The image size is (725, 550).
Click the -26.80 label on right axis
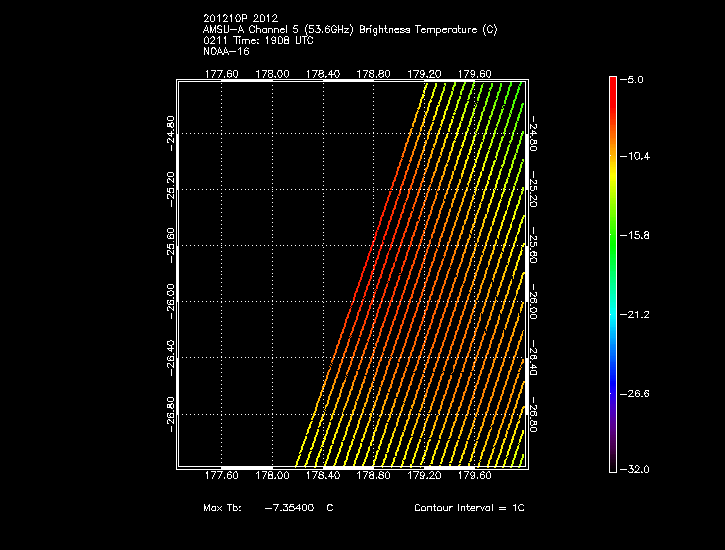coord(534,415)
